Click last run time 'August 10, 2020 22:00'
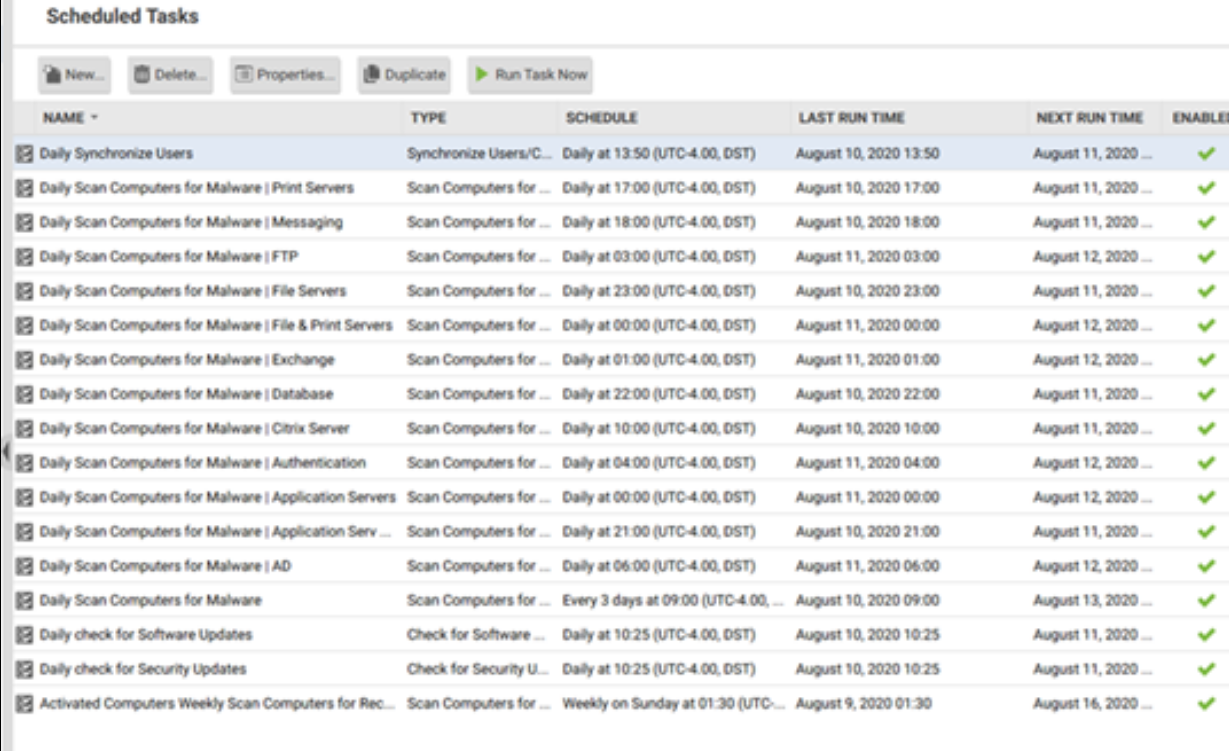This screenshot has width=1229, height=751. point(868,394)
